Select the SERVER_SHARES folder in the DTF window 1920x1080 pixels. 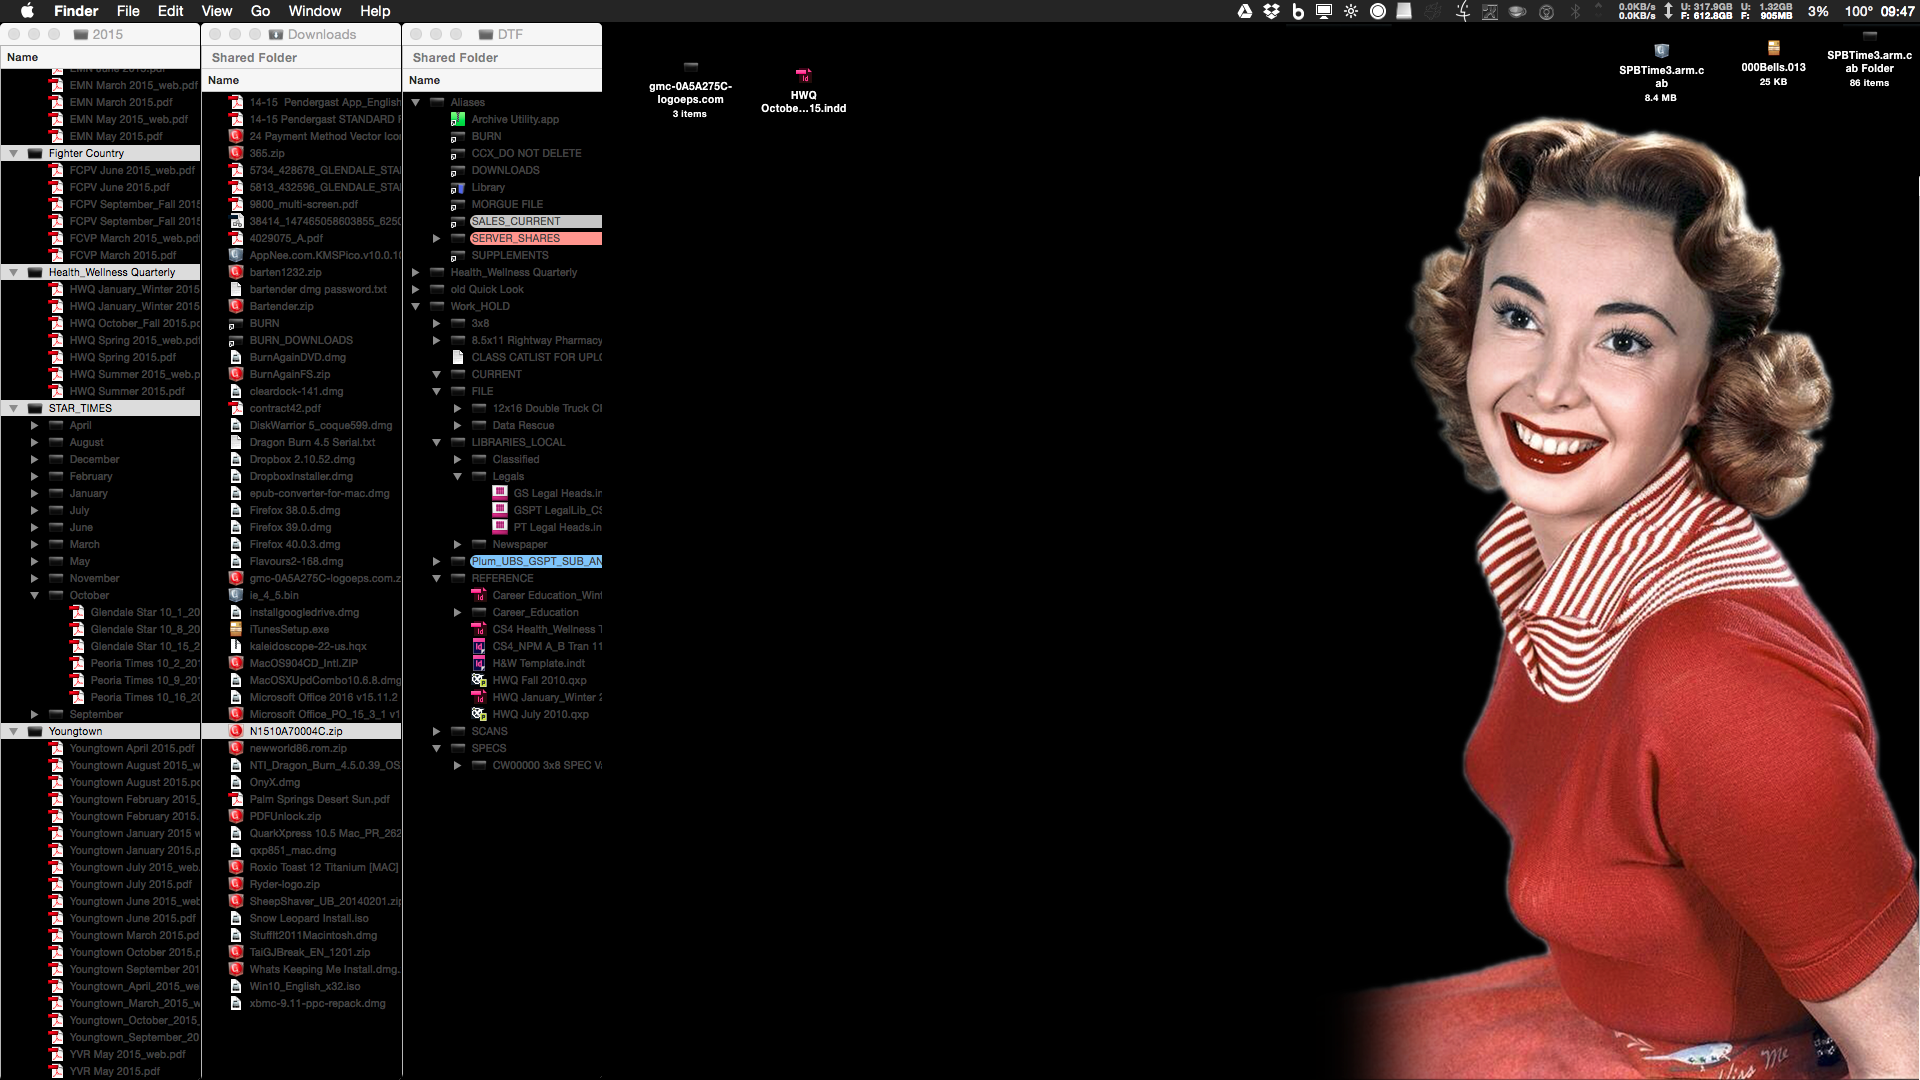515,238
